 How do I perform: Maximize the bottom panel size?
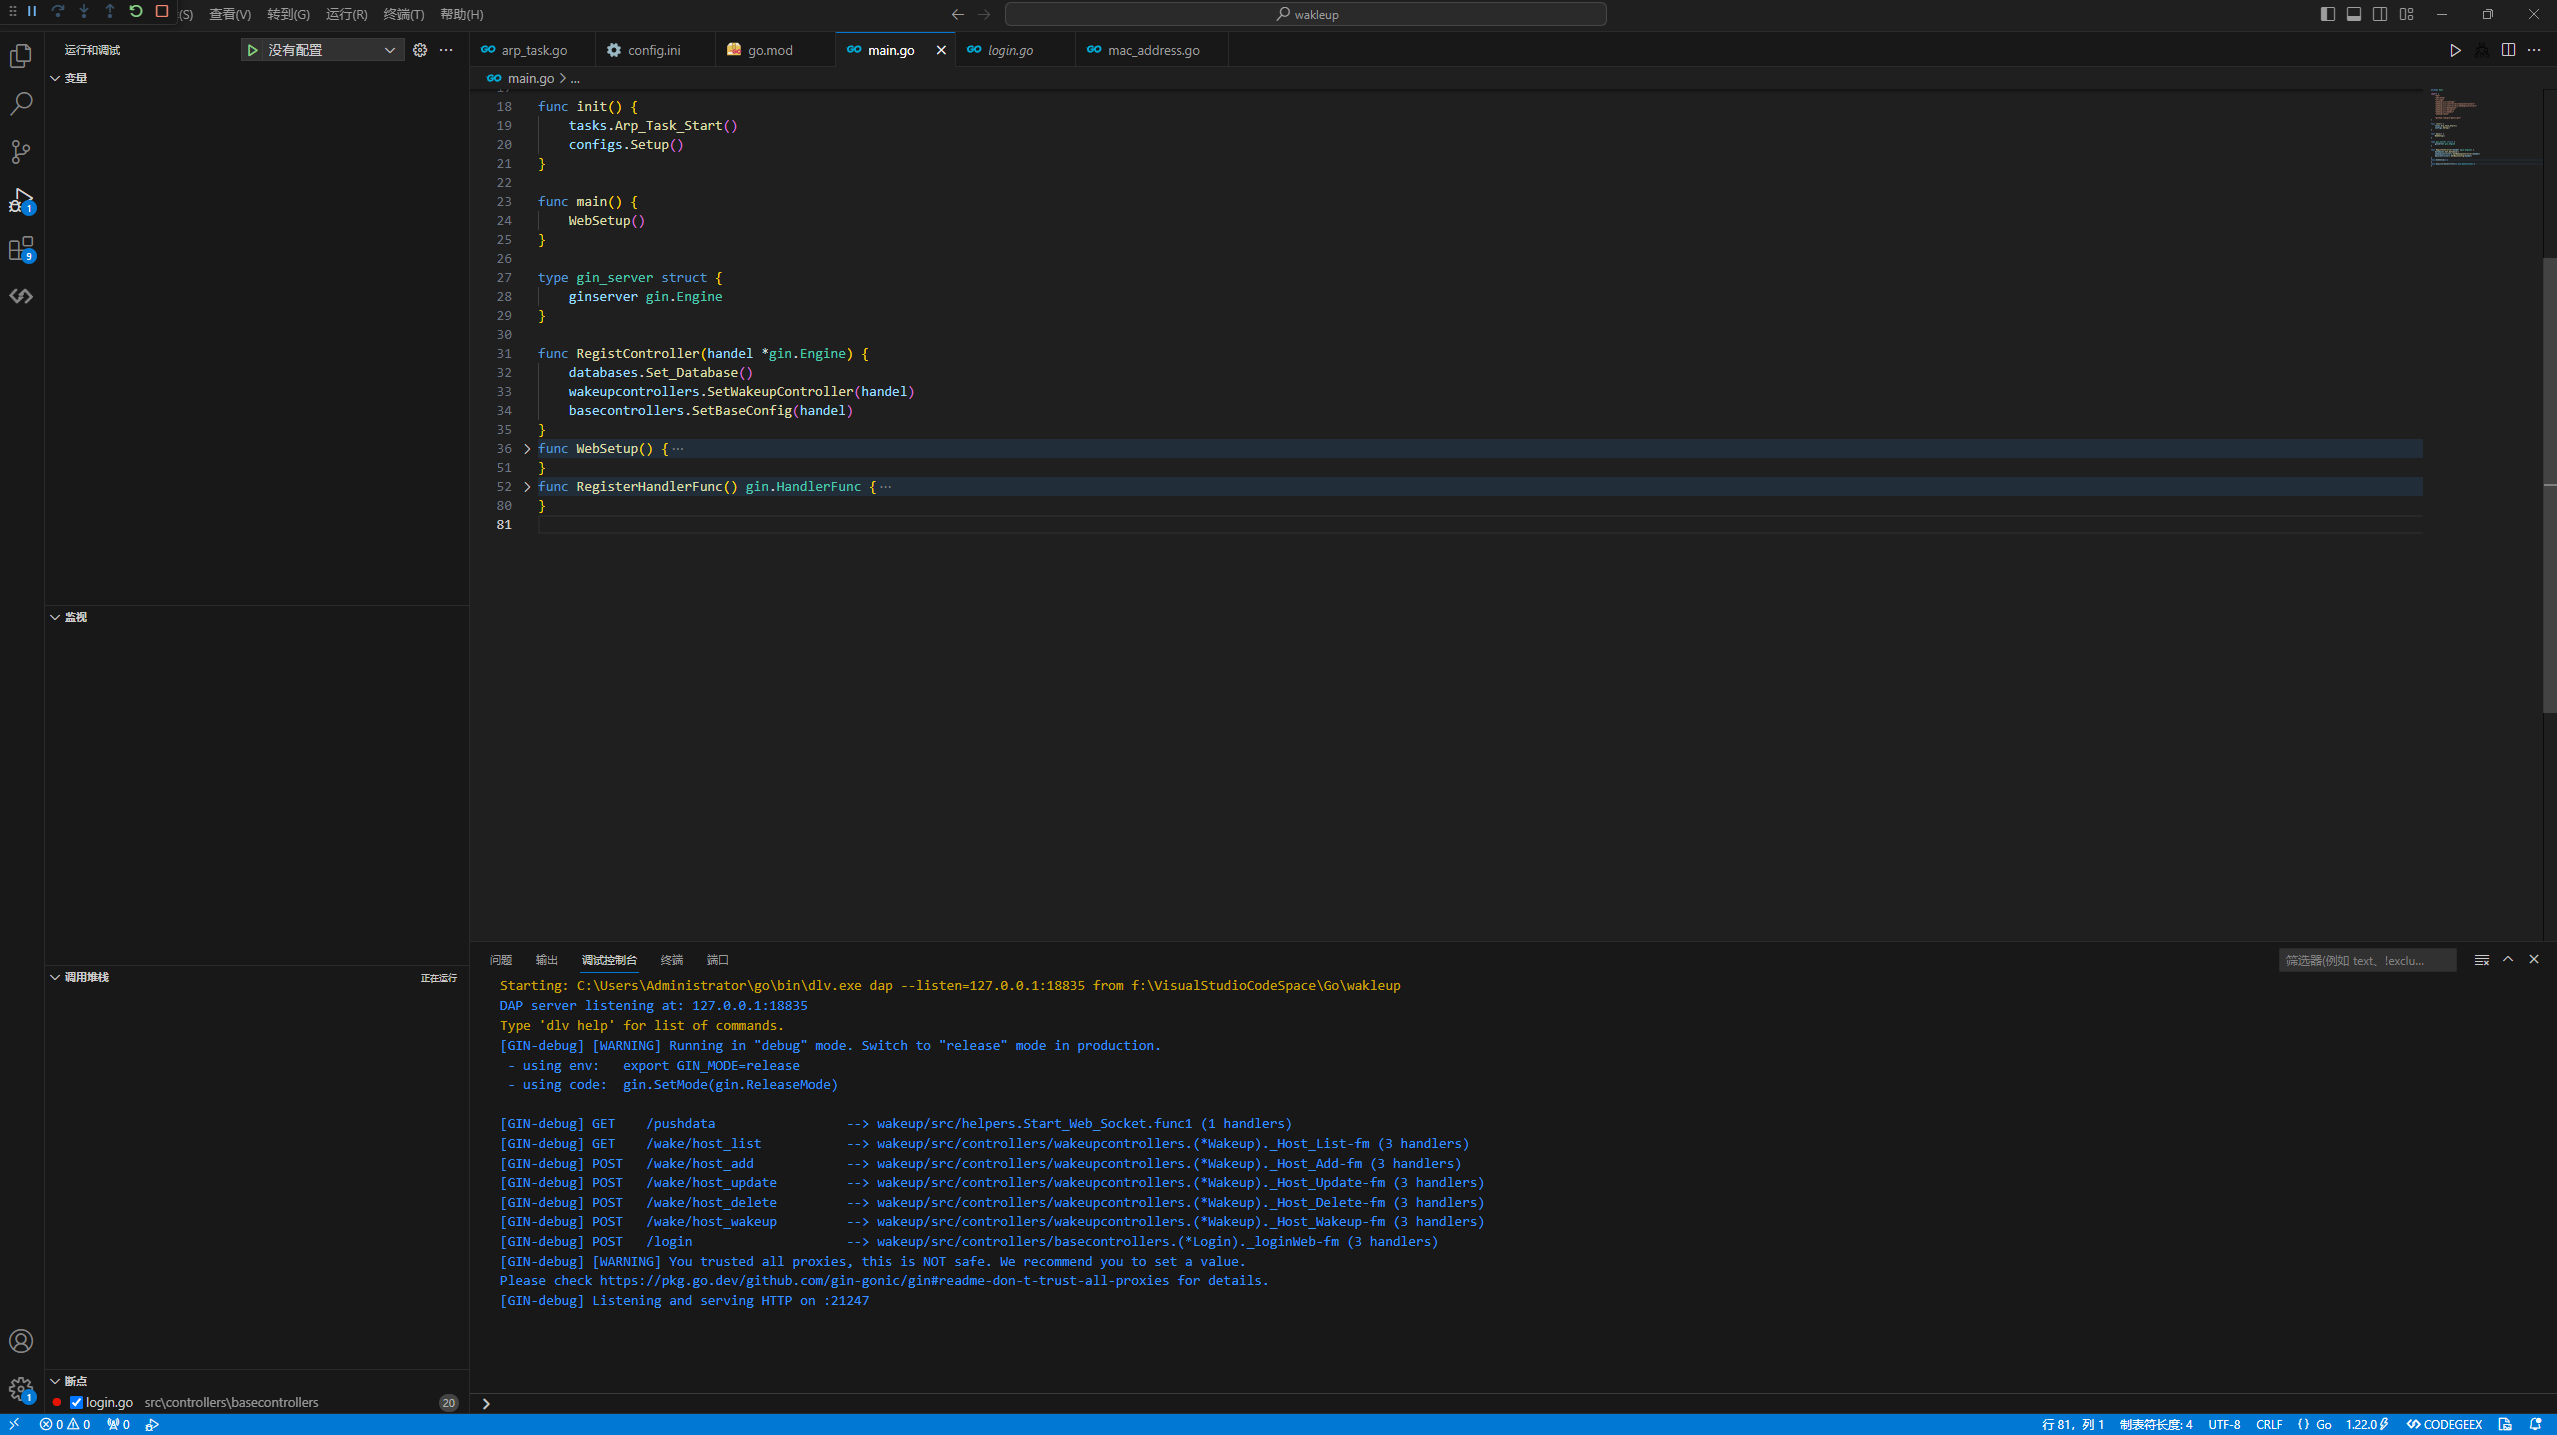click(2508, 960)
